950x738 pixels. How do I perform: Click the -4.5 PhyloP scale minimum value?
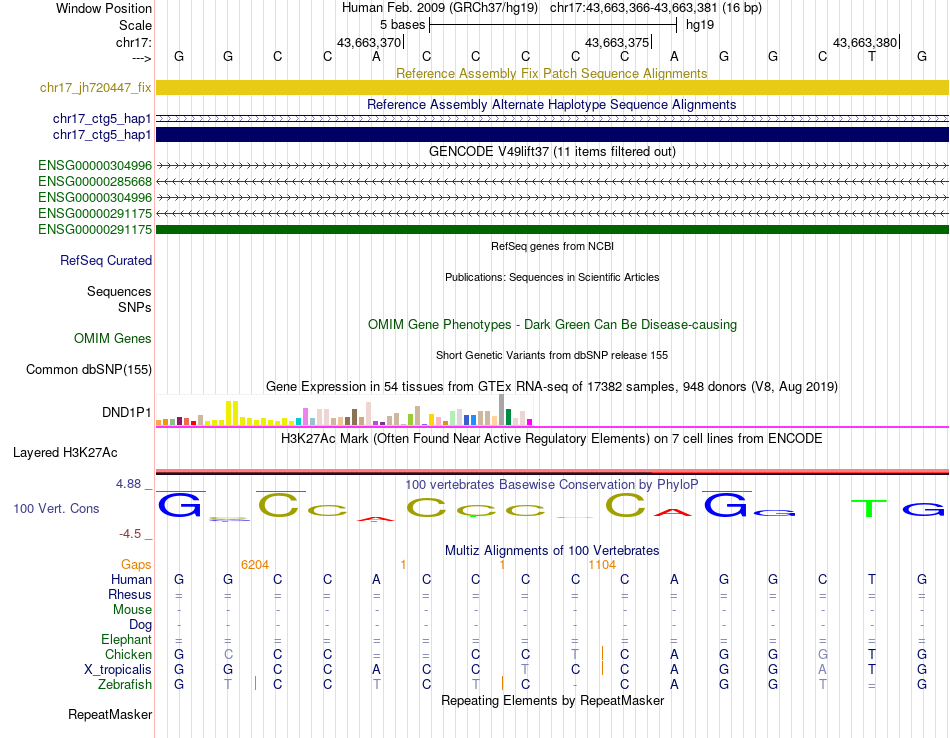[130, 534]
